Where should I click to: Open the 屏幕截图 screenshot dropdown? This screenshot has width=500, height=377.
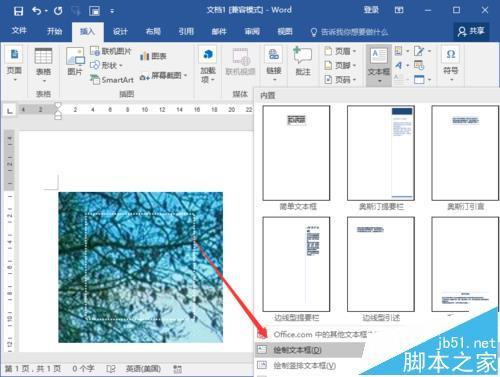(x=163, y=76)
